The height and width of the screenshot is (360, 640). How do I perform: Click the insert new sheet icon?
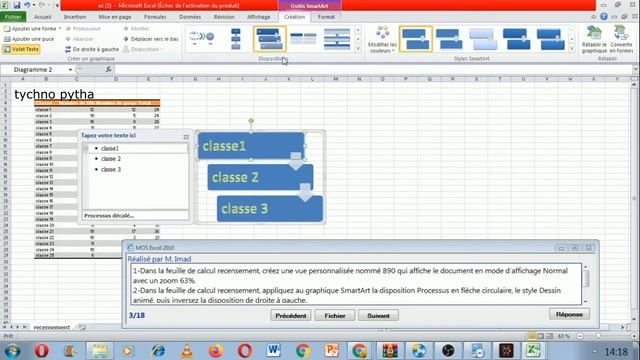click(x=82, y=327)
